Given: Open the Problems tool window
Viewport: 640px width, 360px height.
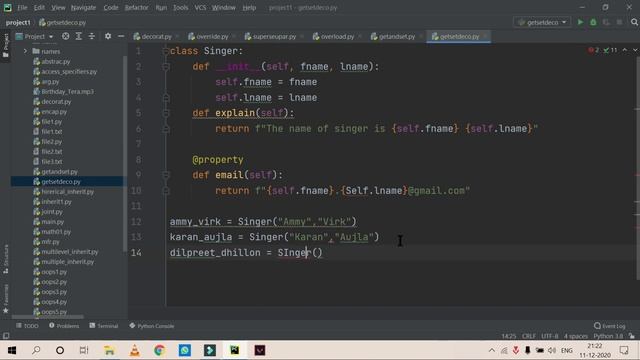Looking at the screenshot, I should pyautogui.click(x=64, y=326).
